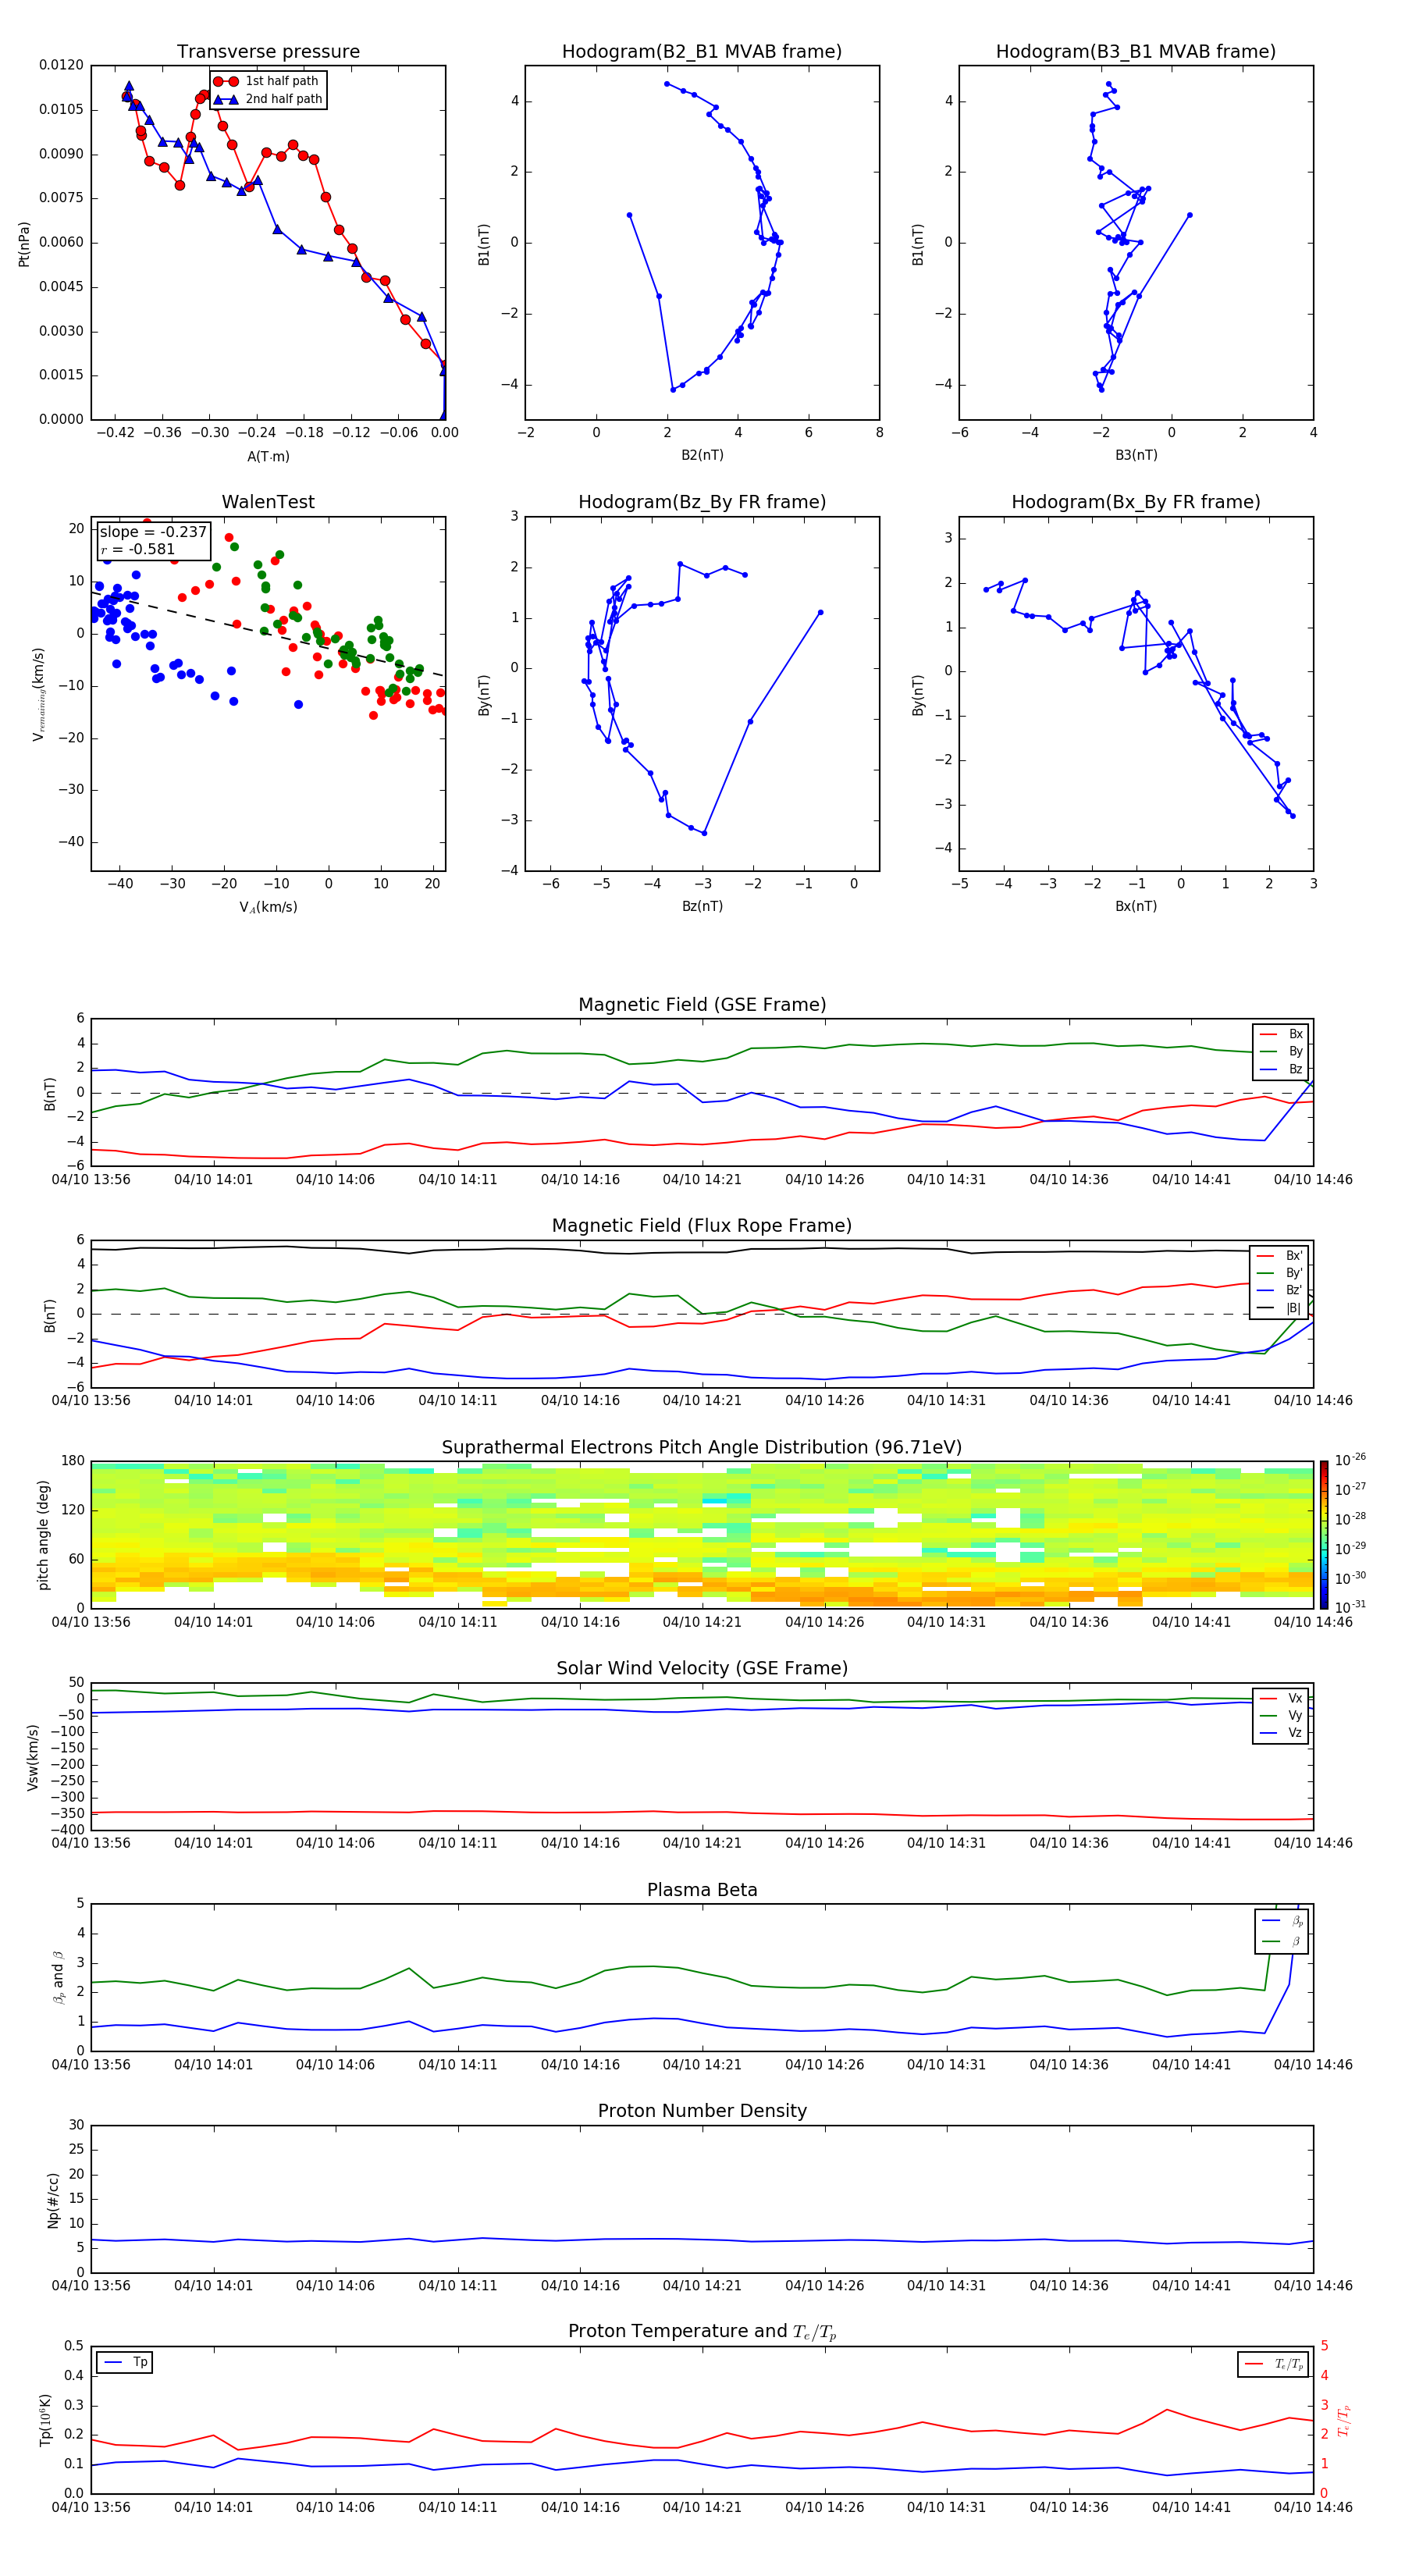This screenshot has height=2576, width=1405.
Task: Click the "Hodogram(B3_B1 MVAB frame)" title
Action: [1136, 52]
